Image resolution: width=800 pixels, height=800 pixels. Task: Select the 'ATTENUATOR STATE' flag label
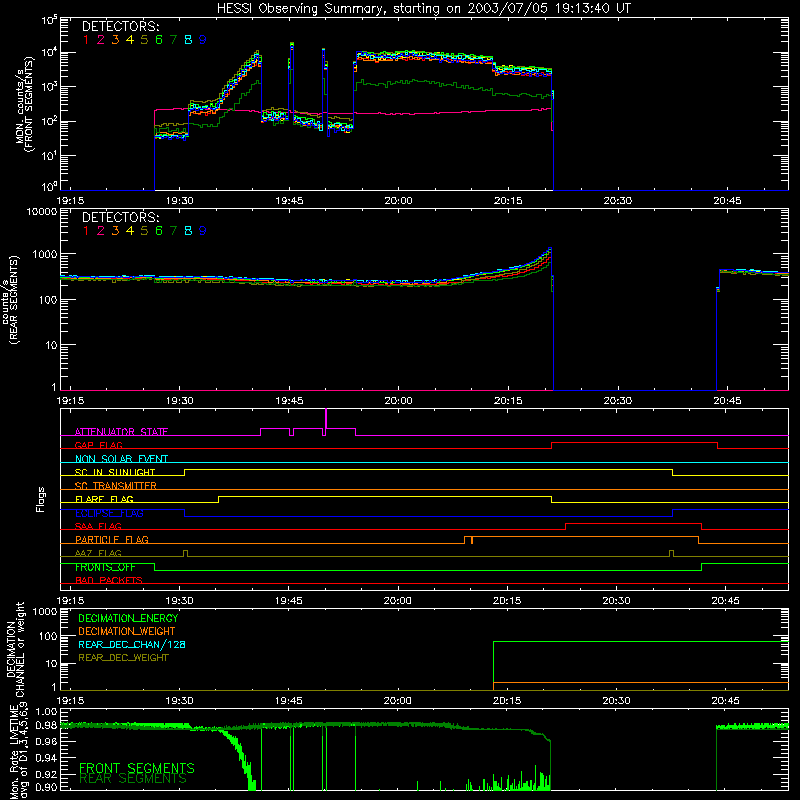[121, 432]
